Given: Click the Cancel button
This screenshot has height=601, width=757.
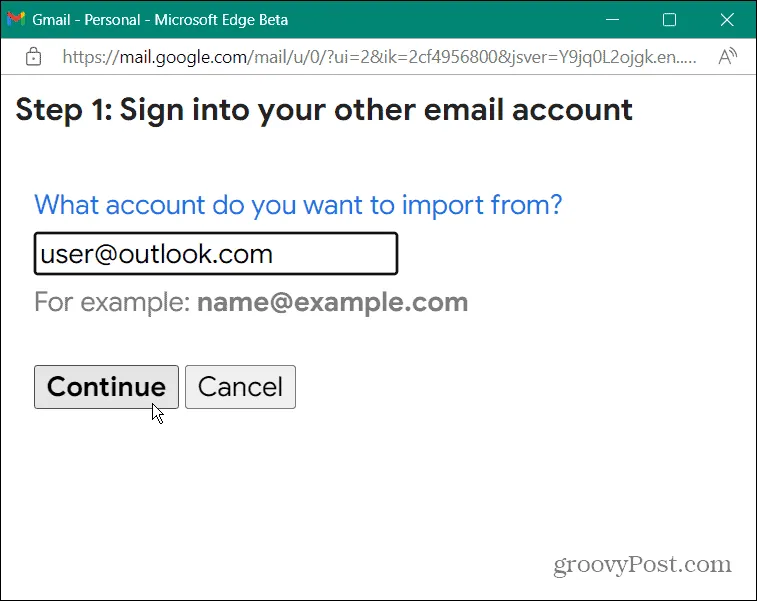Looking at the screenshot, I should pos(240,387).
